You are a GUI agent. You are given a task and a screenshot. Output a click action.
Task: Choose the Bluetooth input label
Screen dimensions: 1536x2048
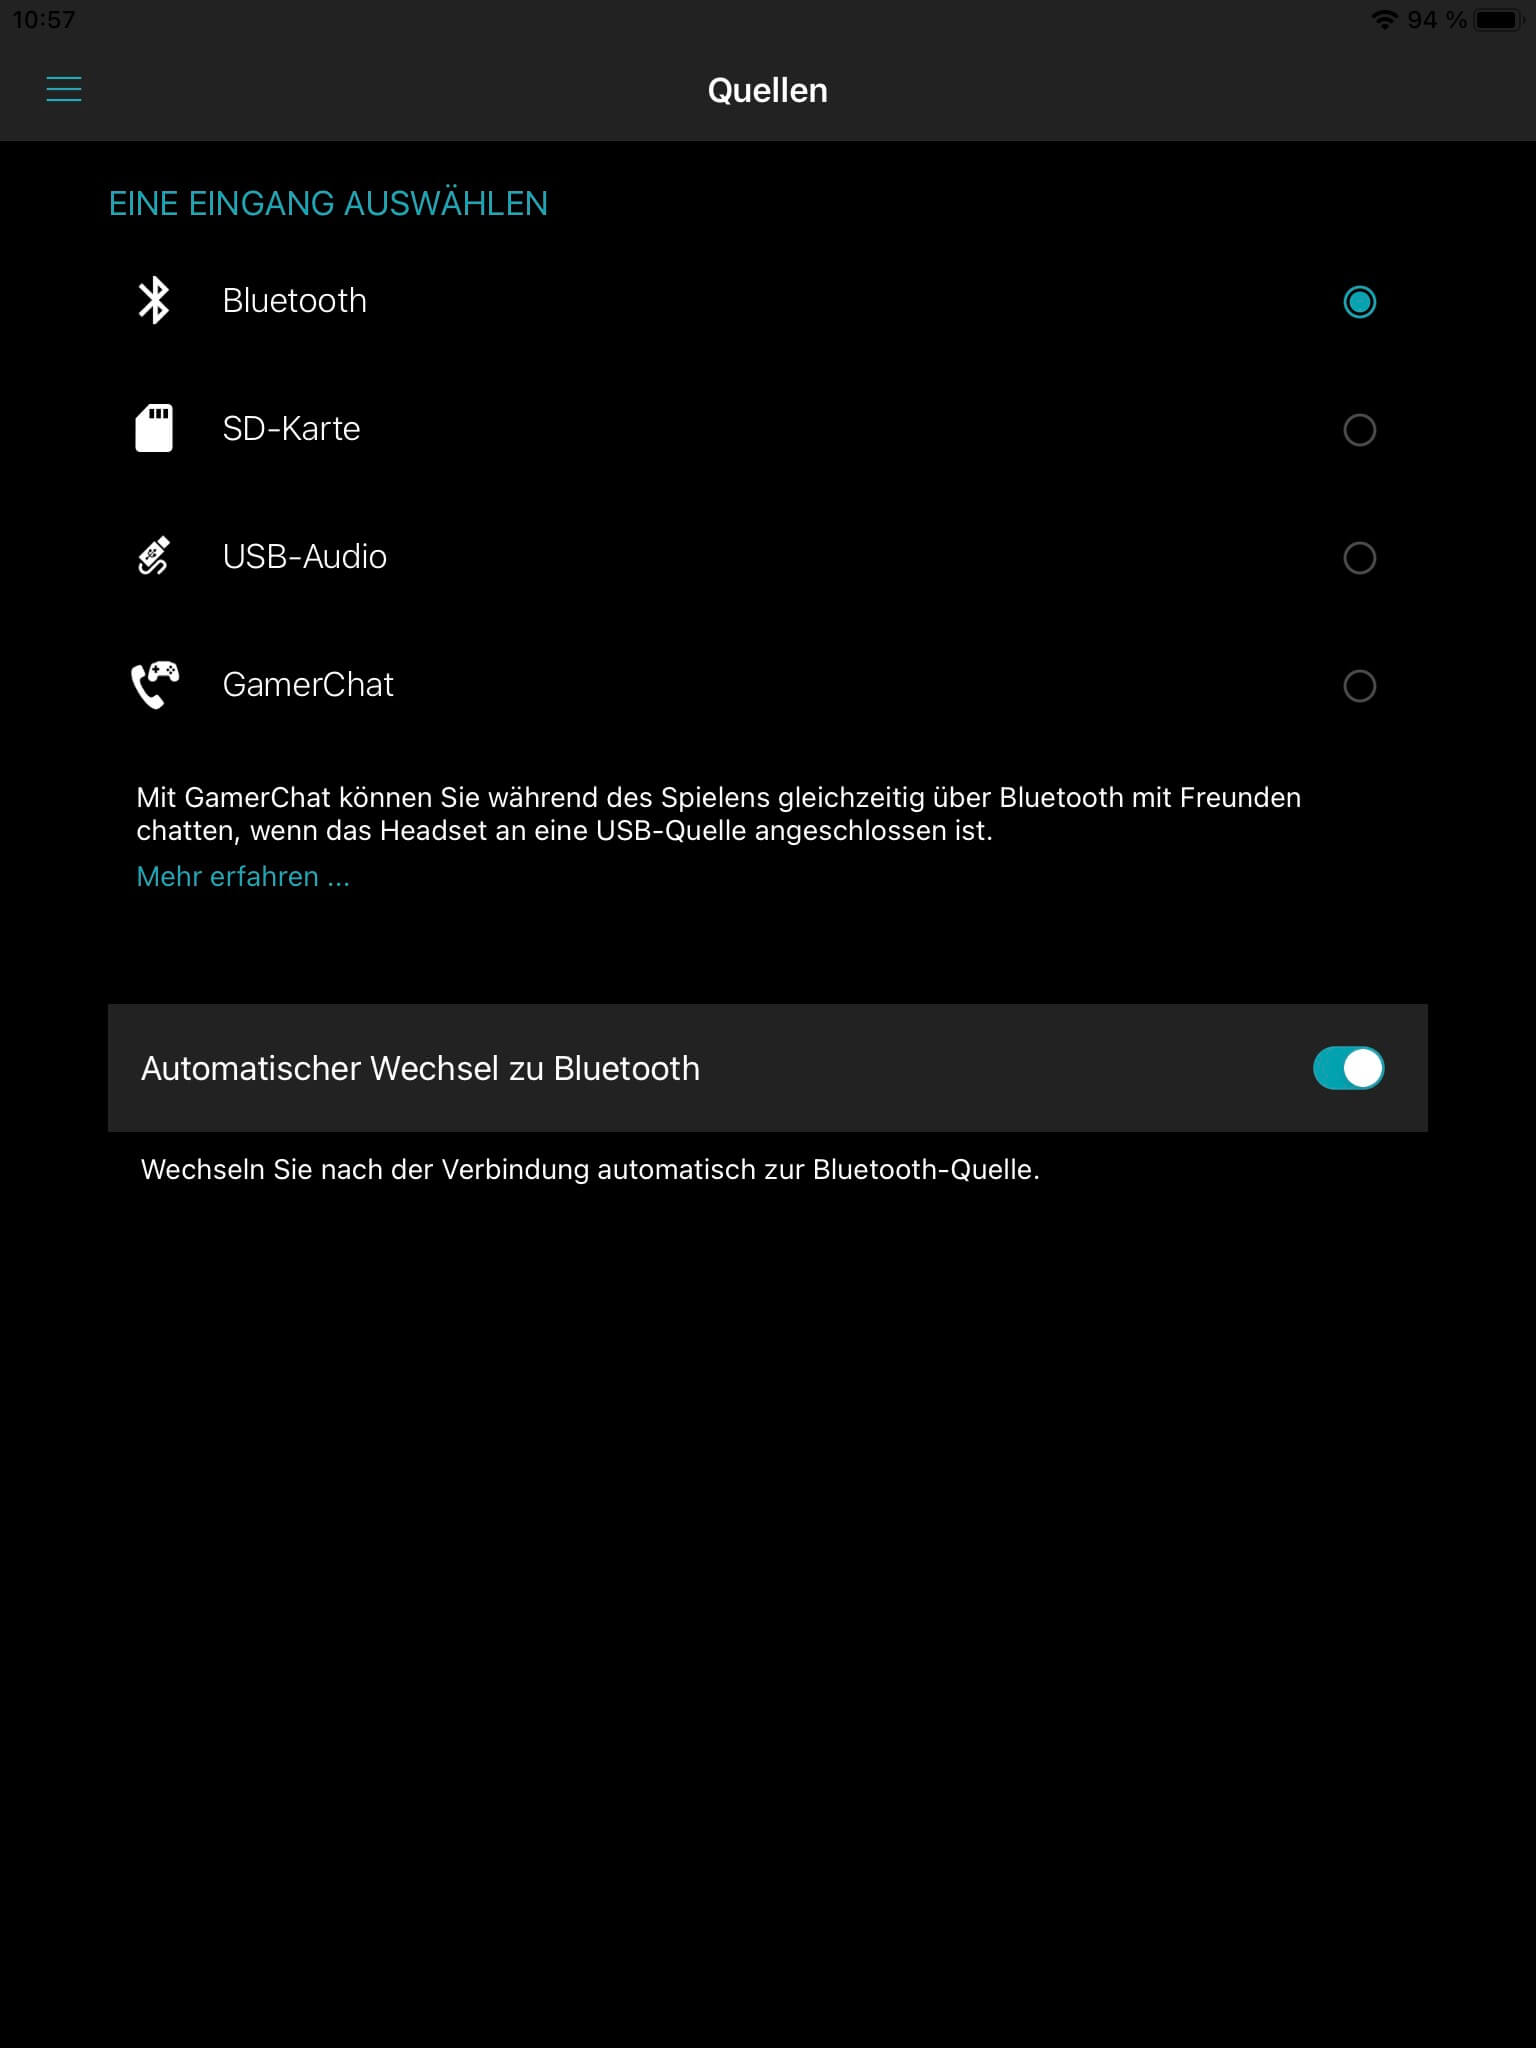point(294,301)
